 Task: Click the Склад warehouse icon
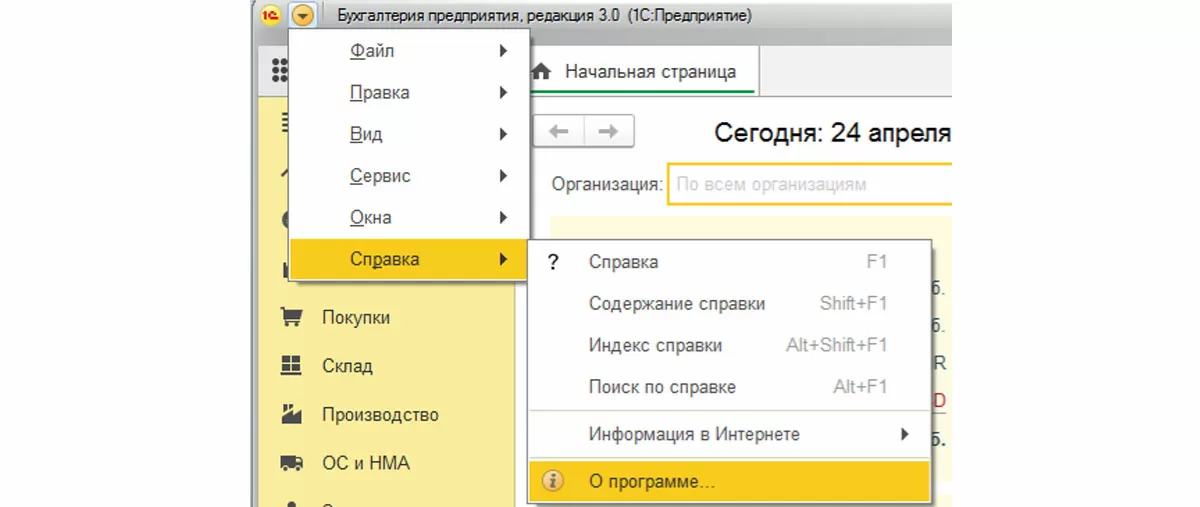click(x=291, y=366)
